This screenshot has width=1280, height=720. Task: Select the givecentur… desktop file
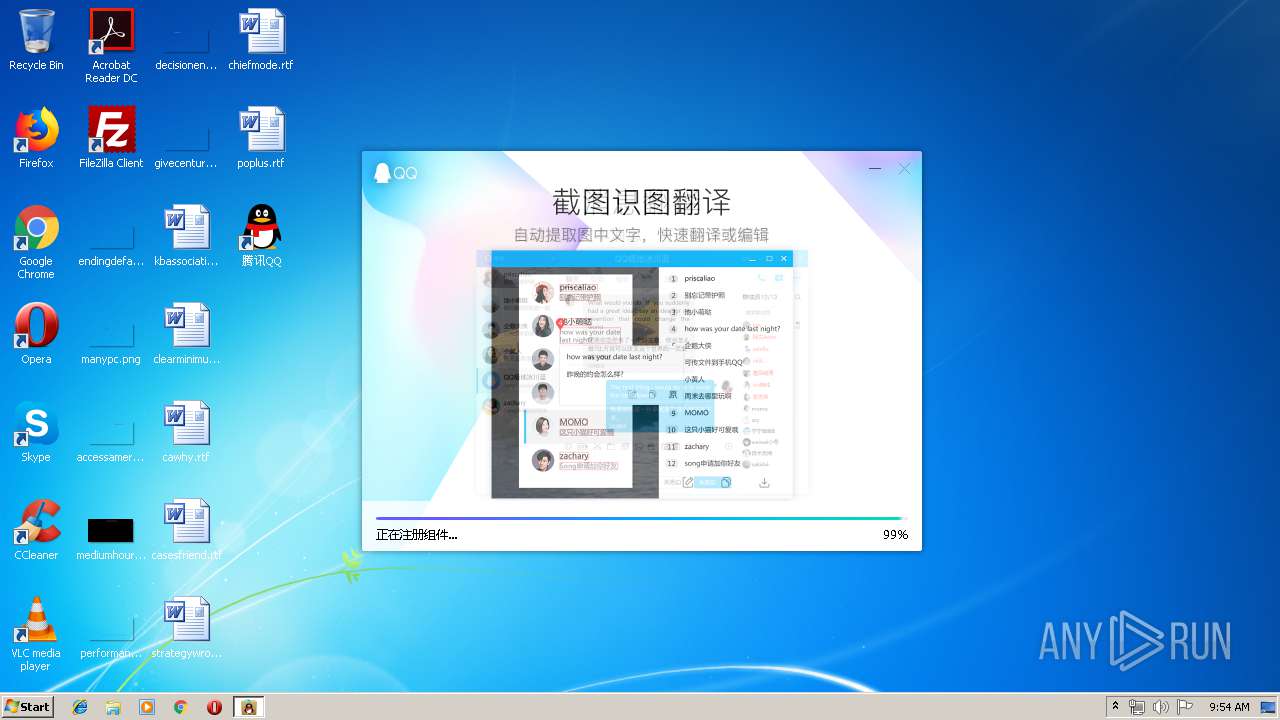186,138
